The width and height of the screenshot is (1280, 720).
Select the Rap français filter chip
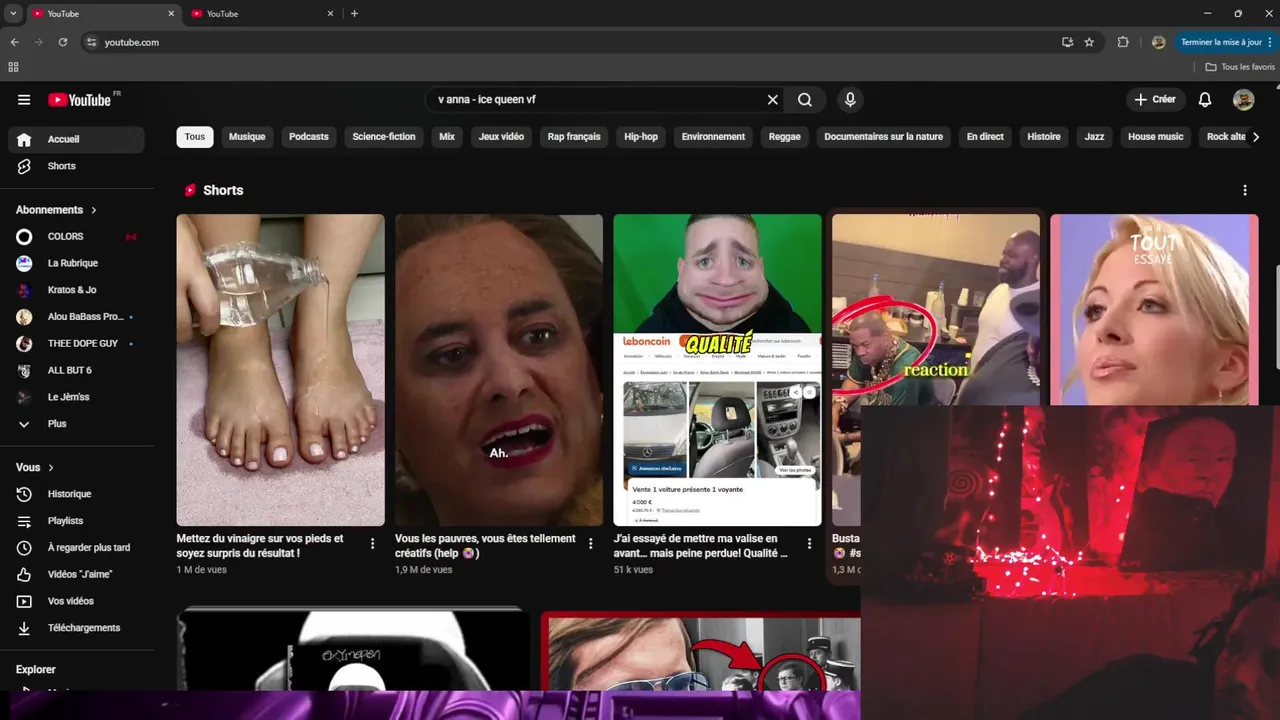[574, 137]
